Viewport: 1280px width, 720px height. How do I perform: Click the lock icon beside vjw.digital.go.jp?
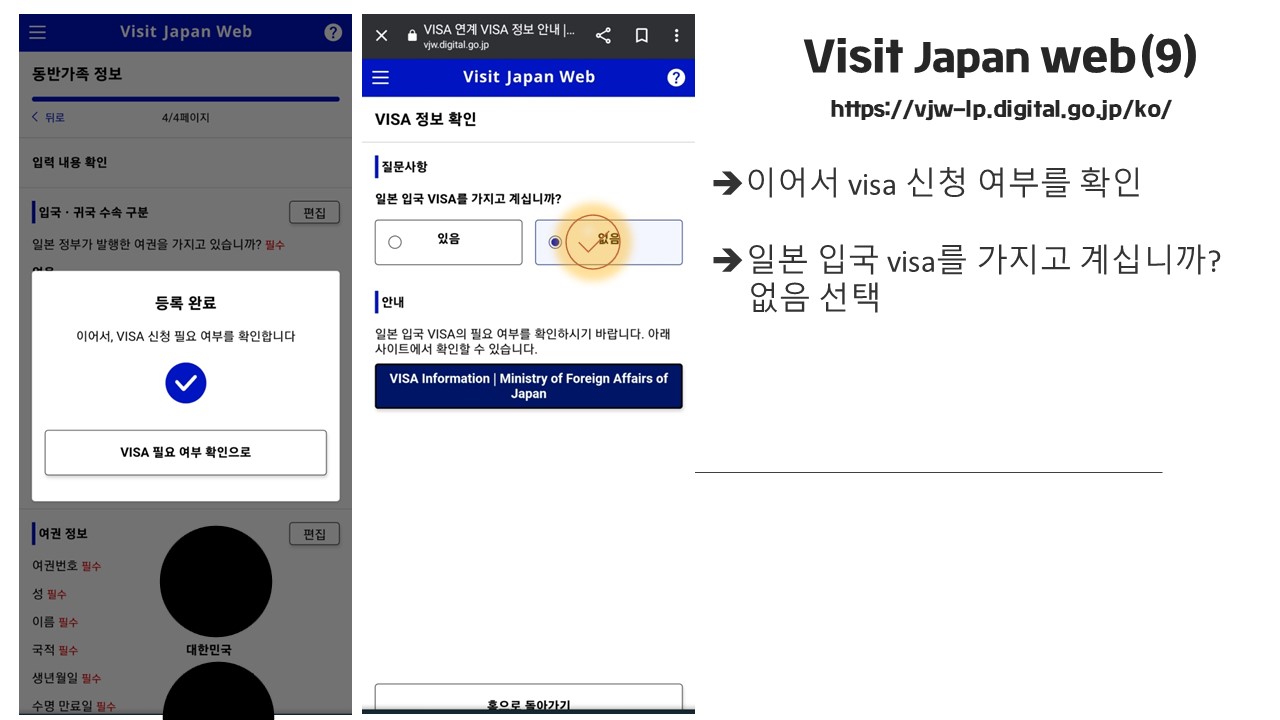coord(411,36)
